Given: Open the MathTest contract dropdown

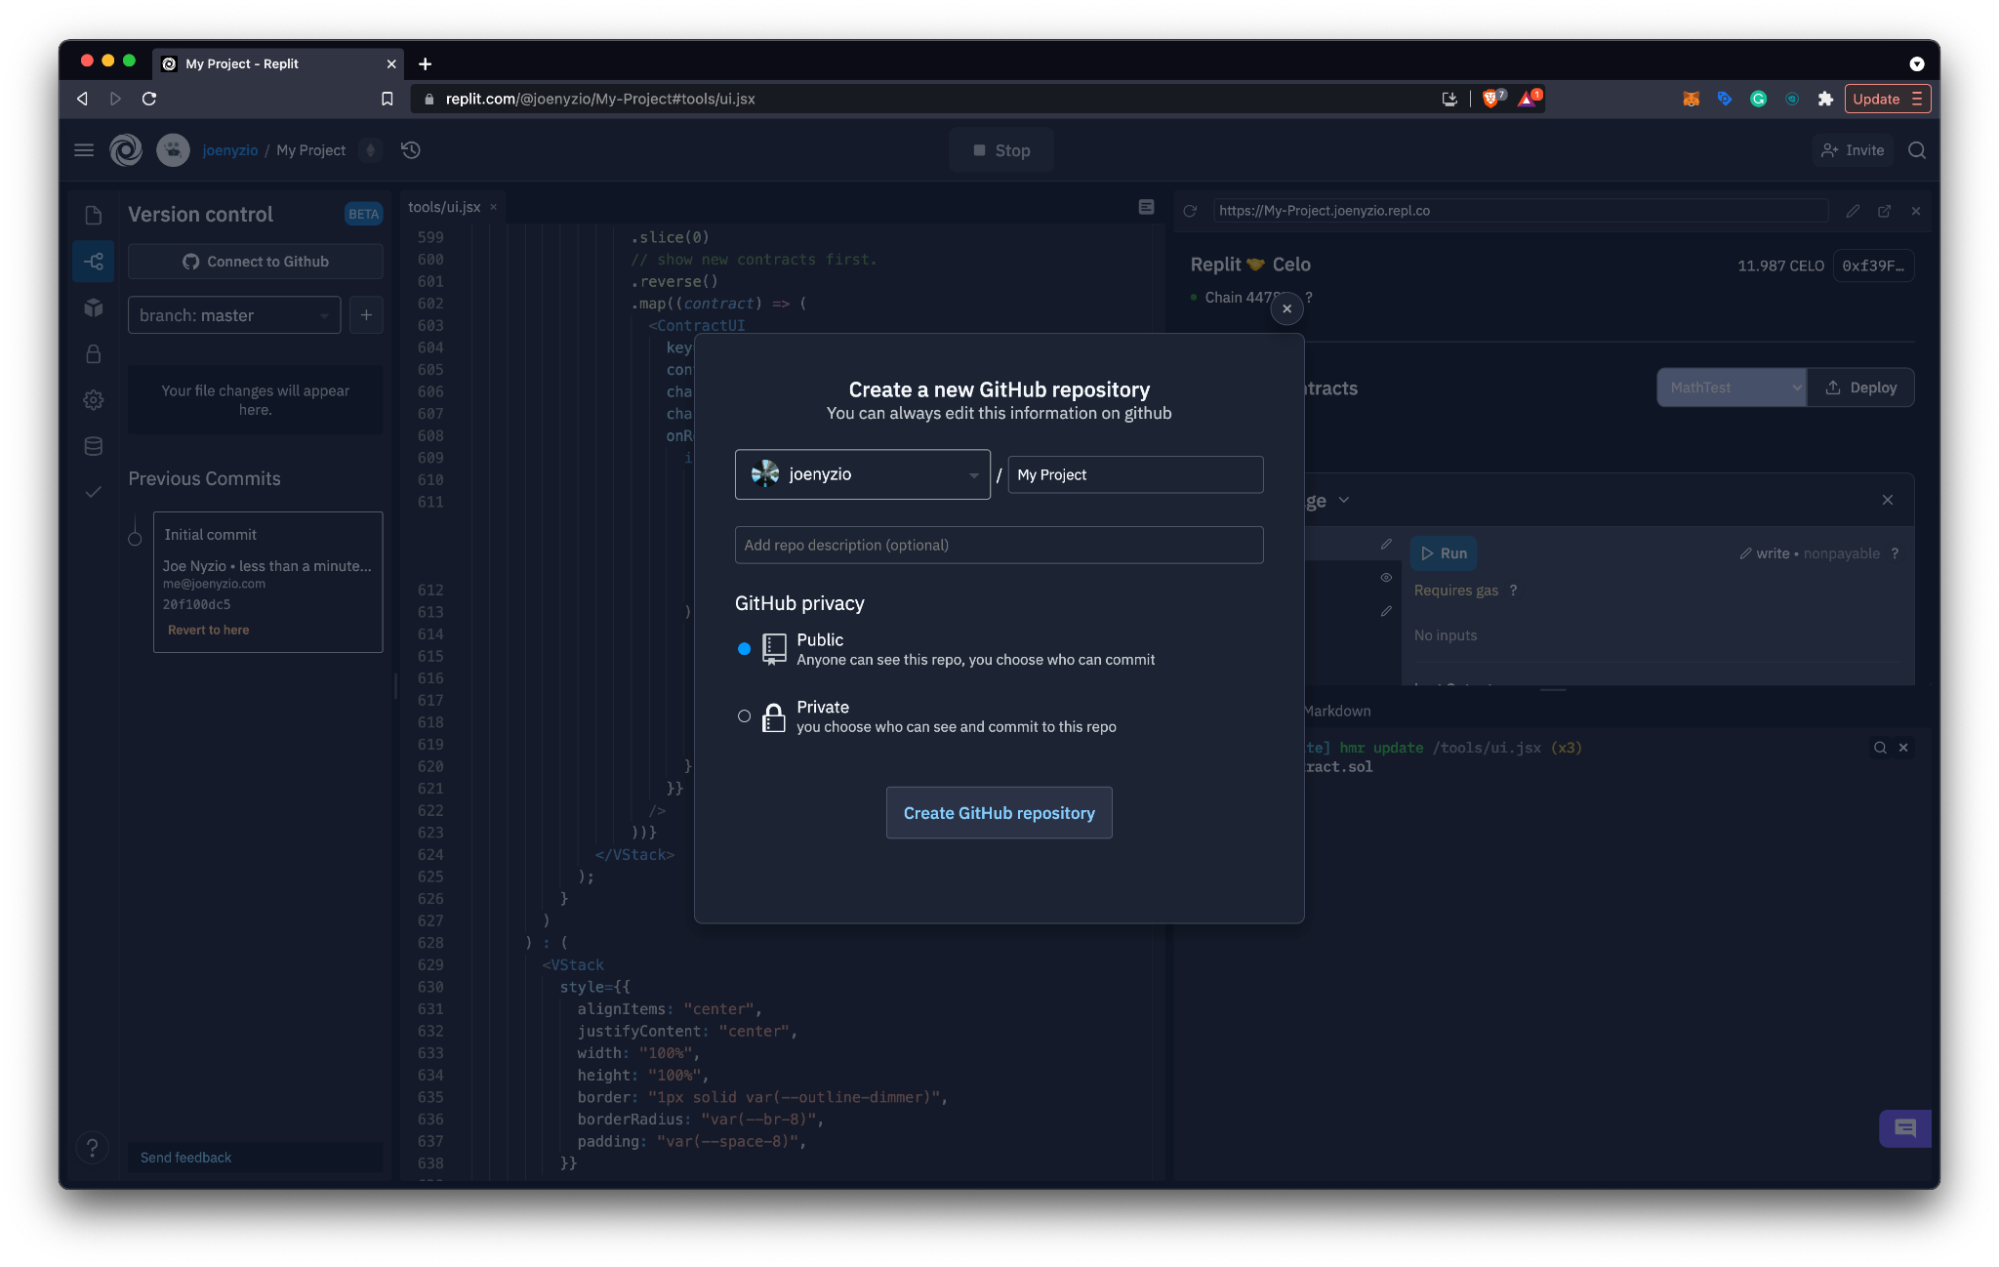Looking at the screenshot, I should 1731,387.
